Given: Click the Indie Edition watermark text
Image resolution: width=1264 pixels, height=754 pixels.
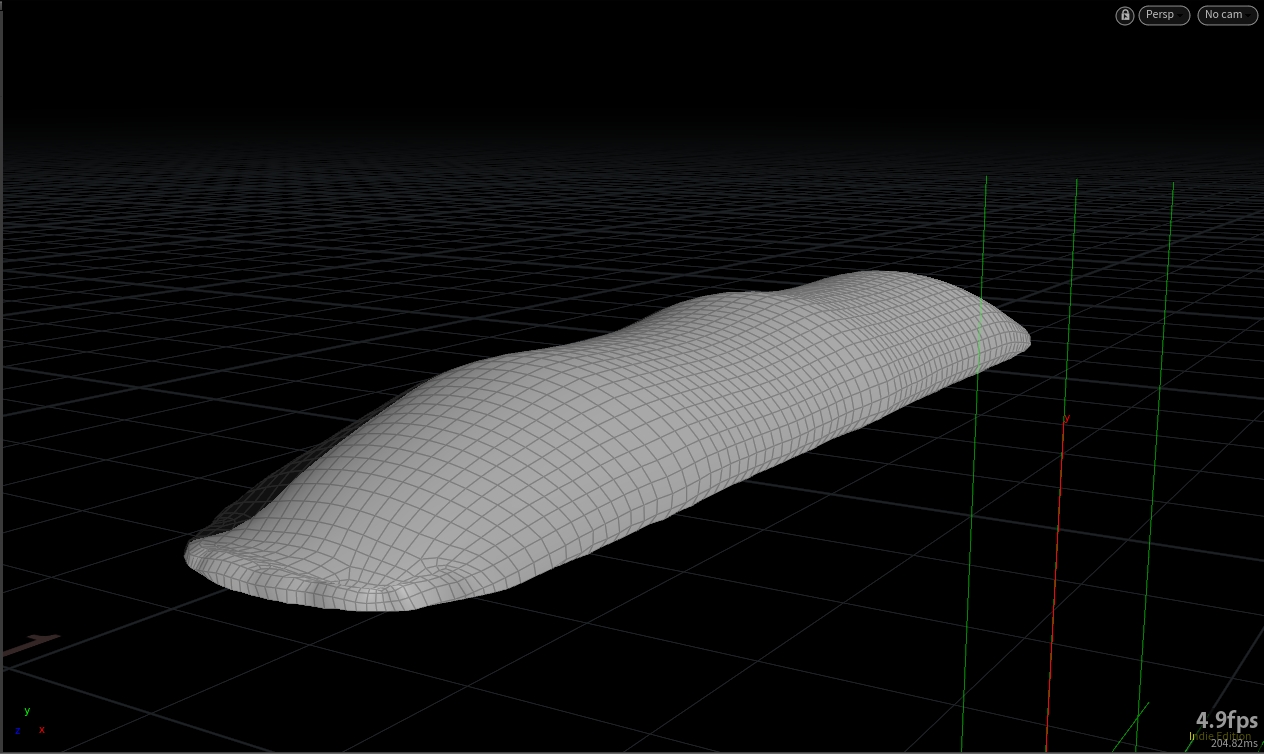Looking at the screenshot, I should pos(1220,736).
